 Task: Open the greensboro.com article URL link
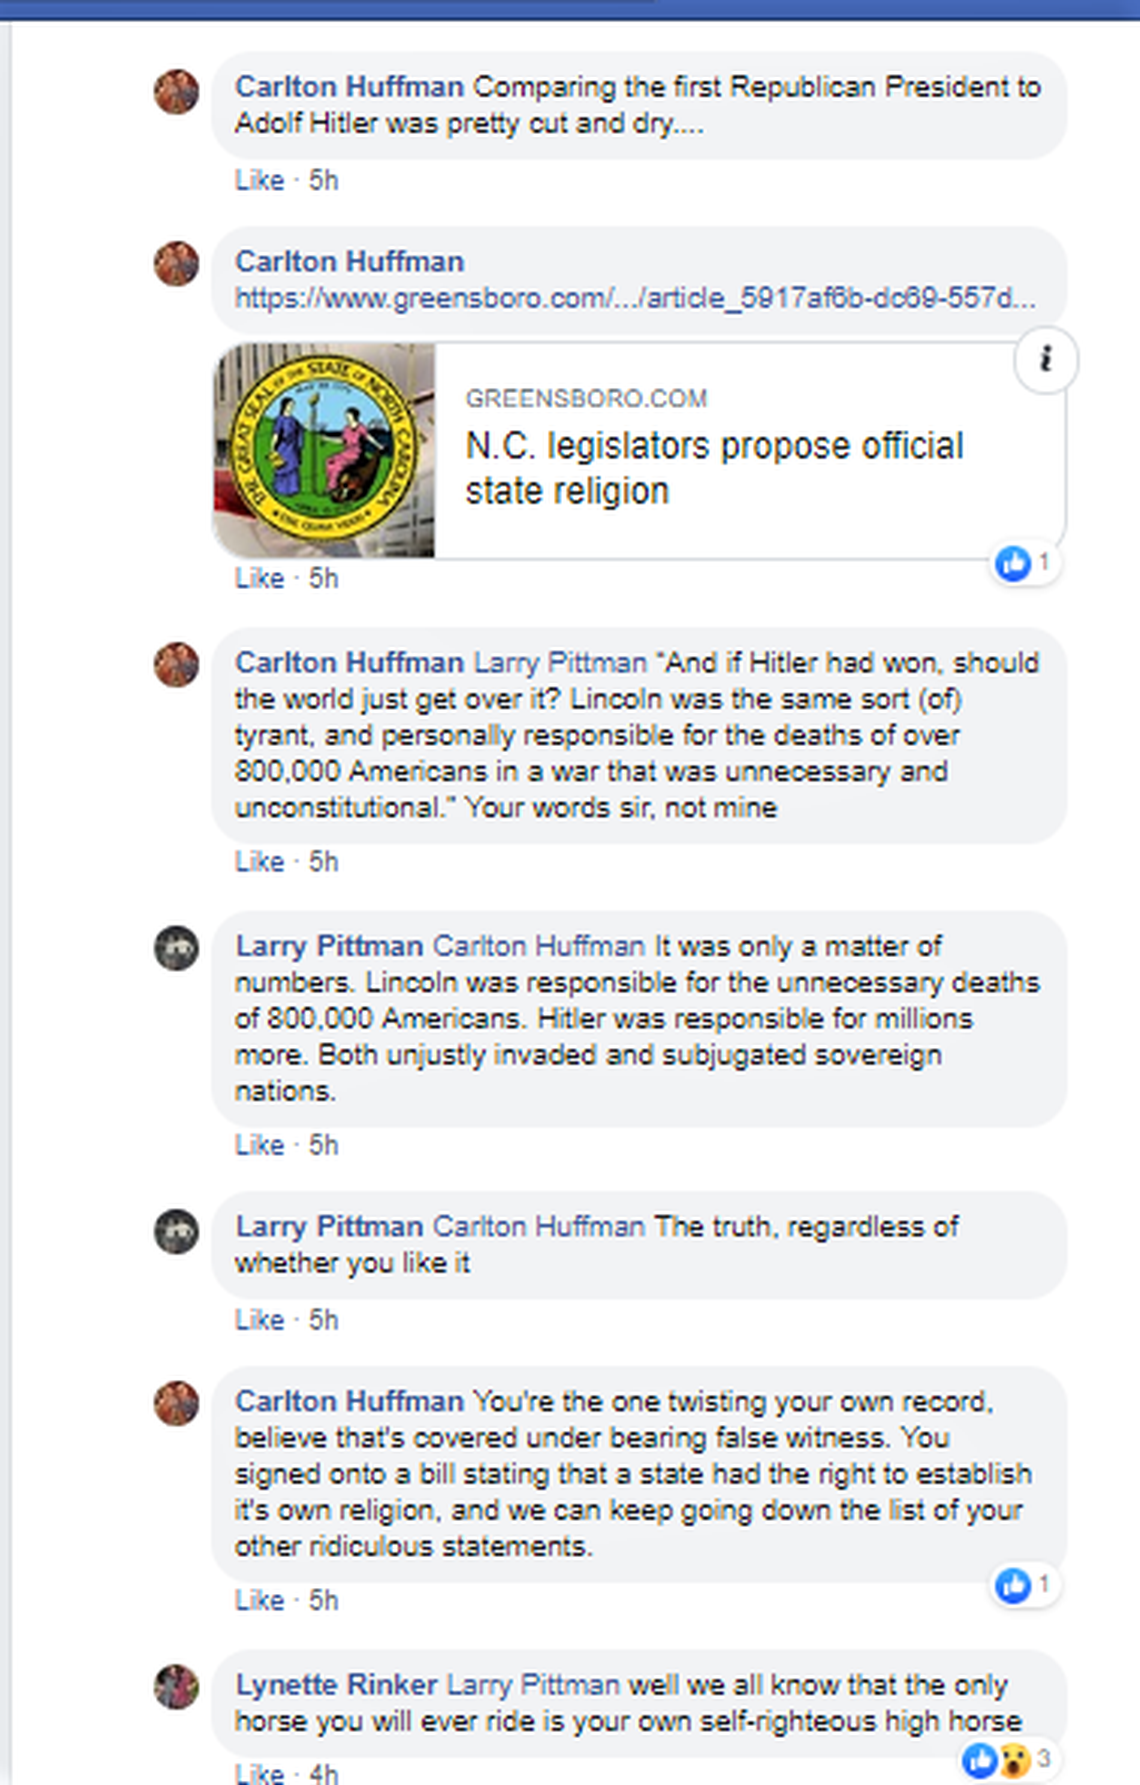point(635,298)
